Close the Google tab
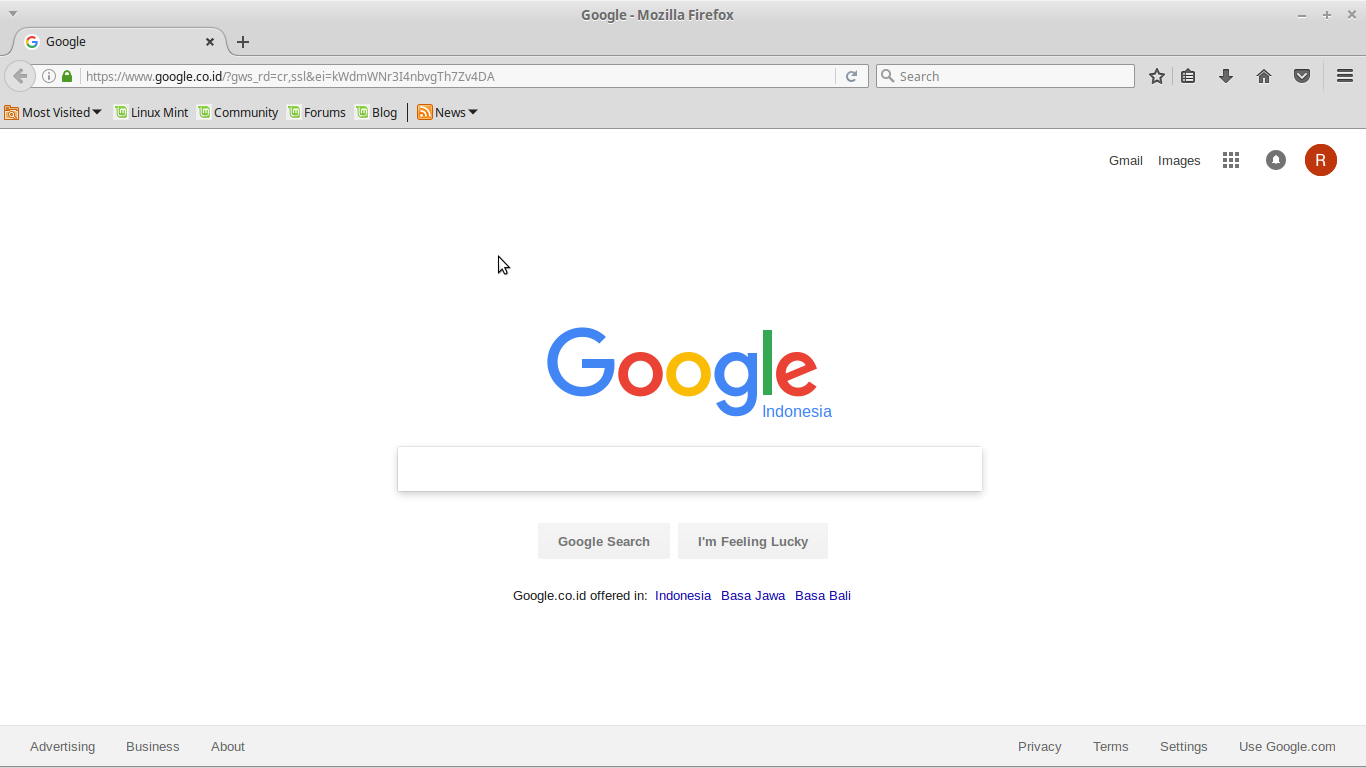 210,42
